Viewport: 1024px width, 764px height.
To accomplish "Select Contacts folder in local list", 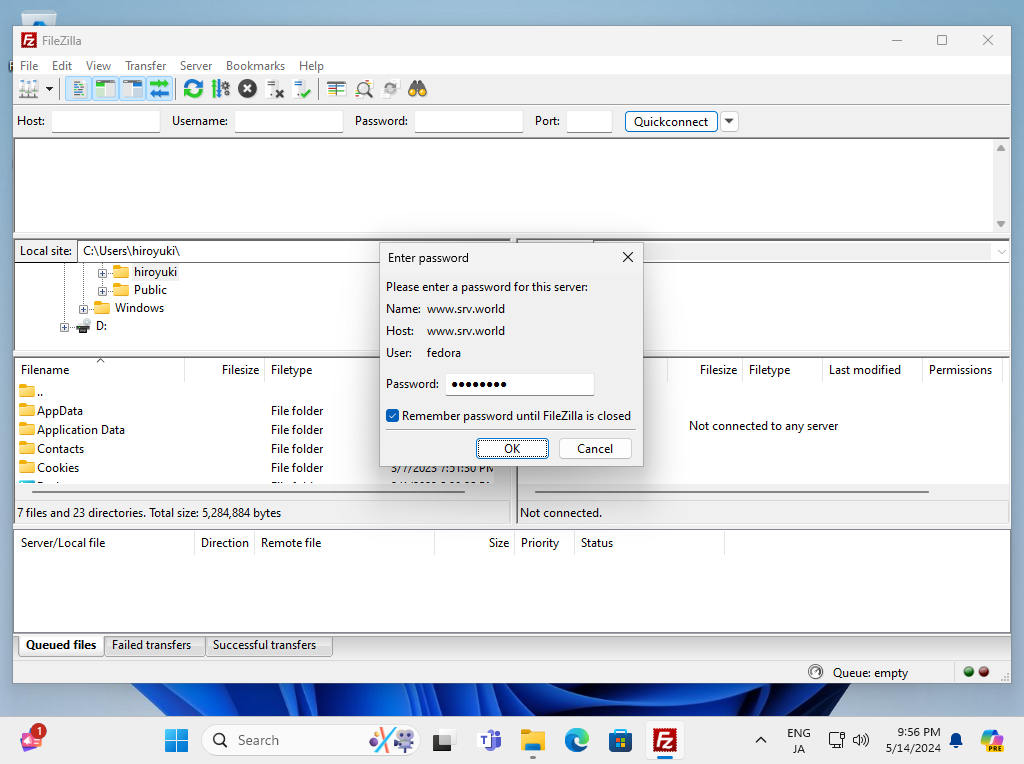I will point(61,449).
